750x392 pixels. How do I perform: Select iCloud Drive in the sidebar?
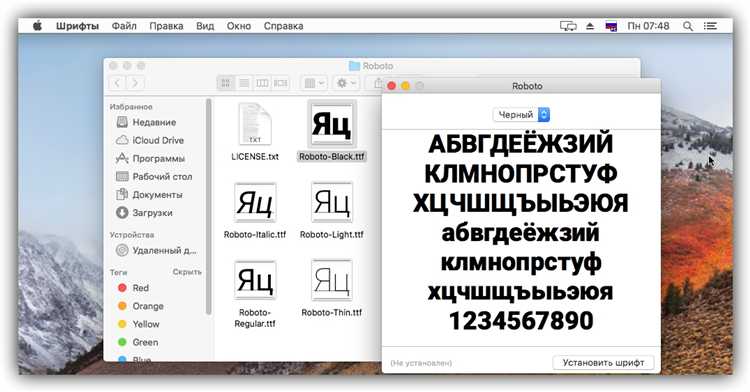158,140
